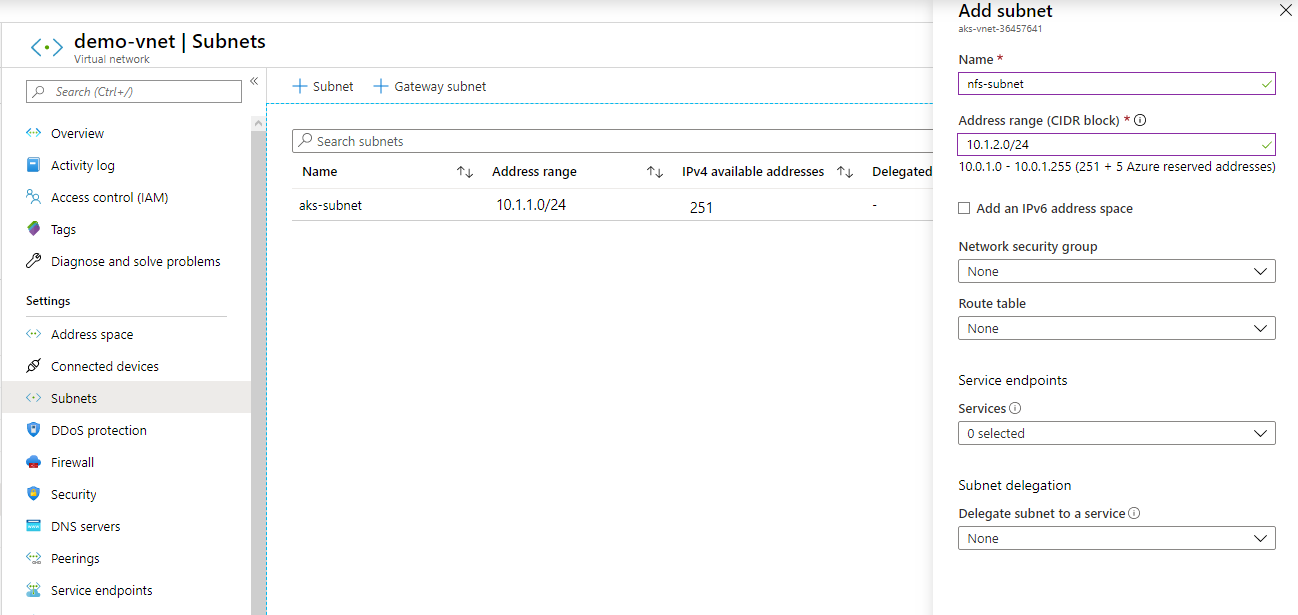The image size is (1298, 615).
Task: Sort by IPv4 available addresses arrows
Action: [844, 172]
